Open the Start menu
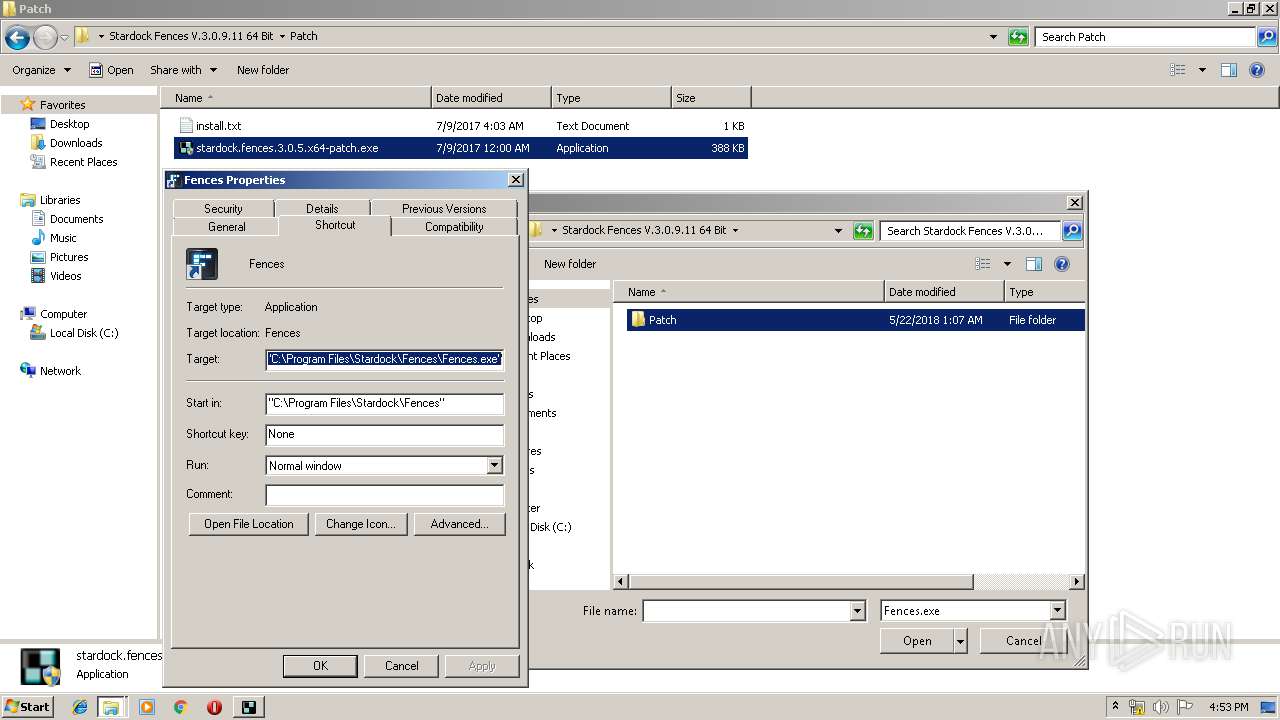1280x720 pixels. [x=28, y=707]
